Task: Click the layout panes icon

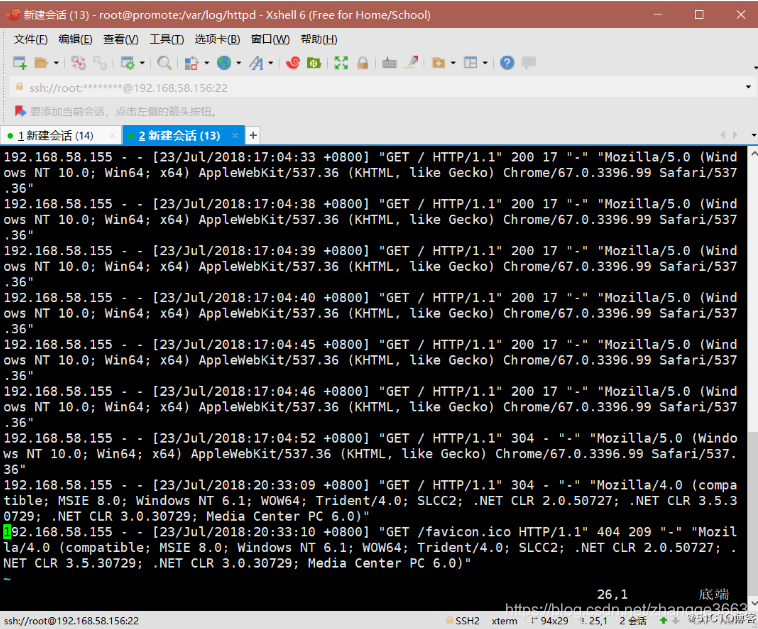Action: pyautogui.click(x=470, y=63)
